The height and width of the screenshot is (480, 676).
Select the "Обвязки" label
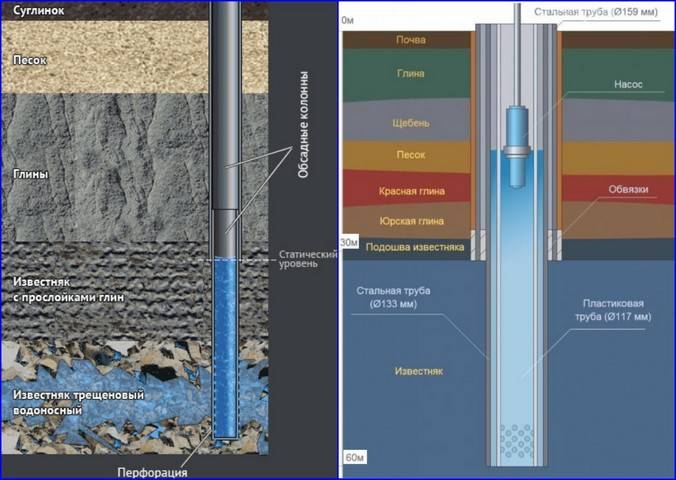click(626, 188)
